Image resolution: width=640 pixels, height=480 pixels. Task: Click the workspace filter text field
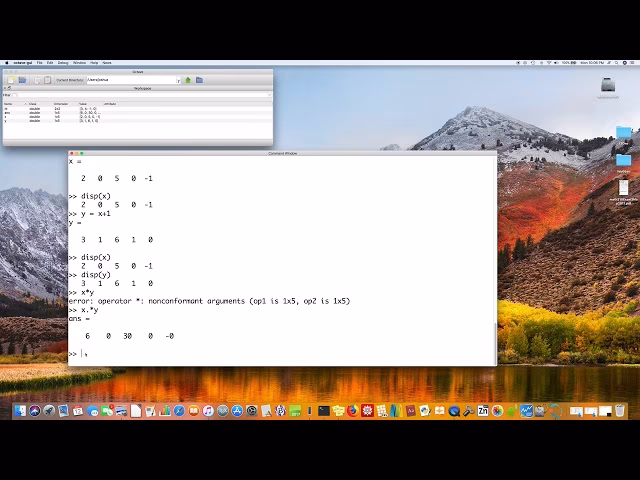point(142,95)
